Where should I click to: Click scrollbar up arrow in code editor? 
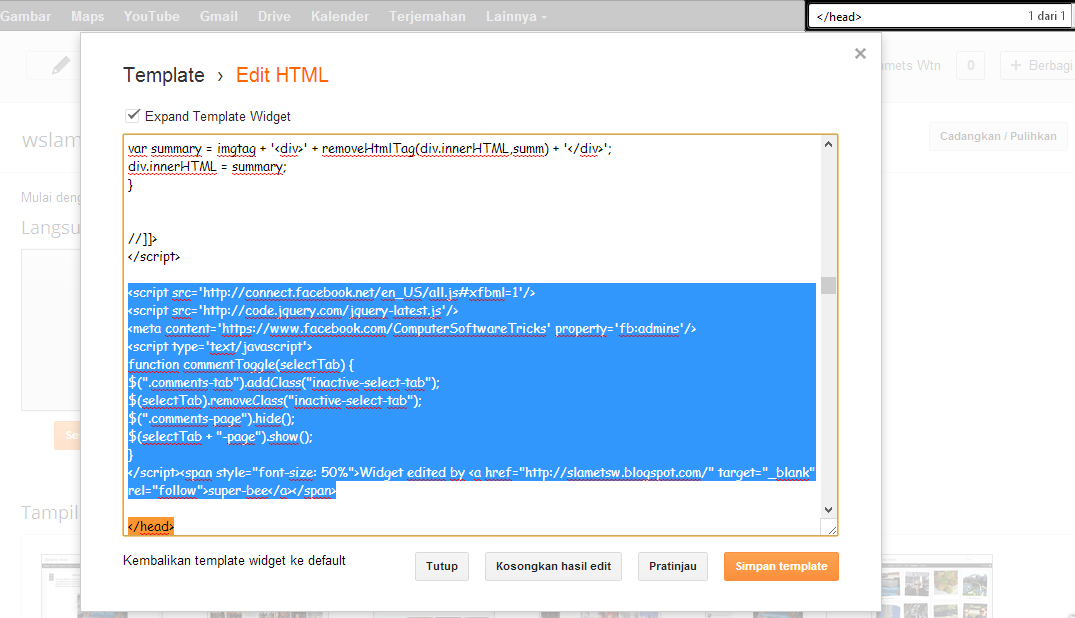click(x=828, y=144)
